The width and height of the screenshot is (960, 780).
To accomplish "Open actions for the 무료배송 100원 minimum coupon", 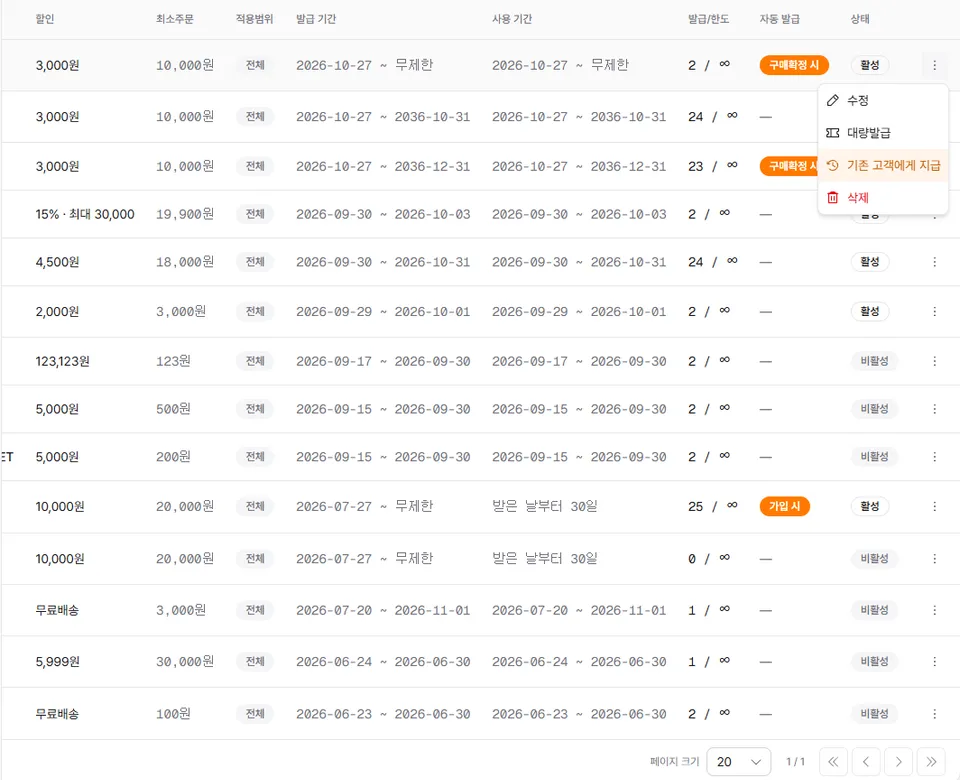I will [934, 714].
